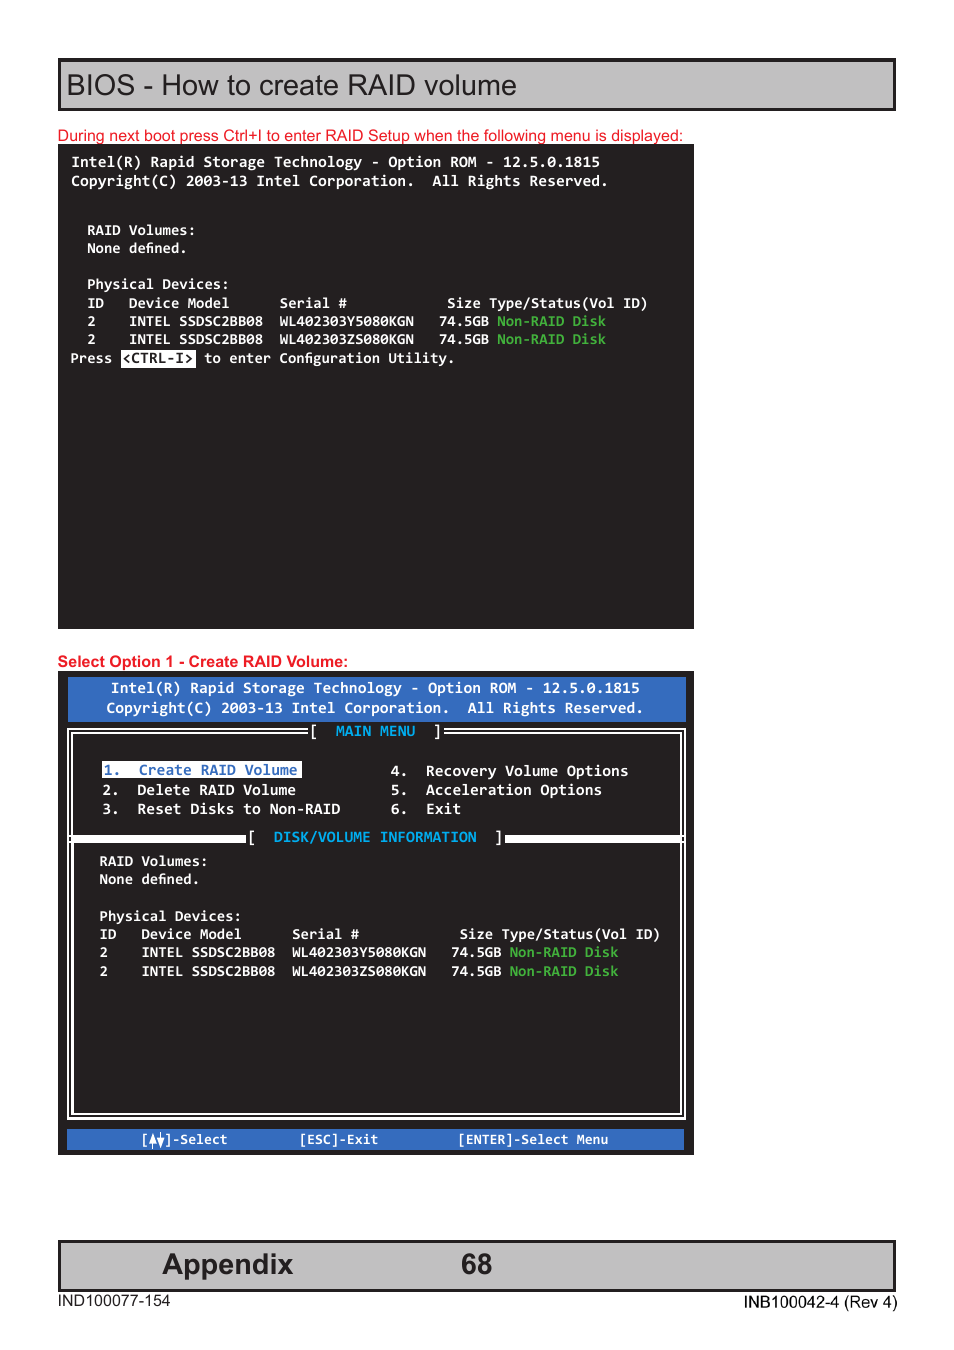The width and height of the screenshot is (954, 1350).
Task: Click page number 68 in footer
Action: click(476, 1264)
